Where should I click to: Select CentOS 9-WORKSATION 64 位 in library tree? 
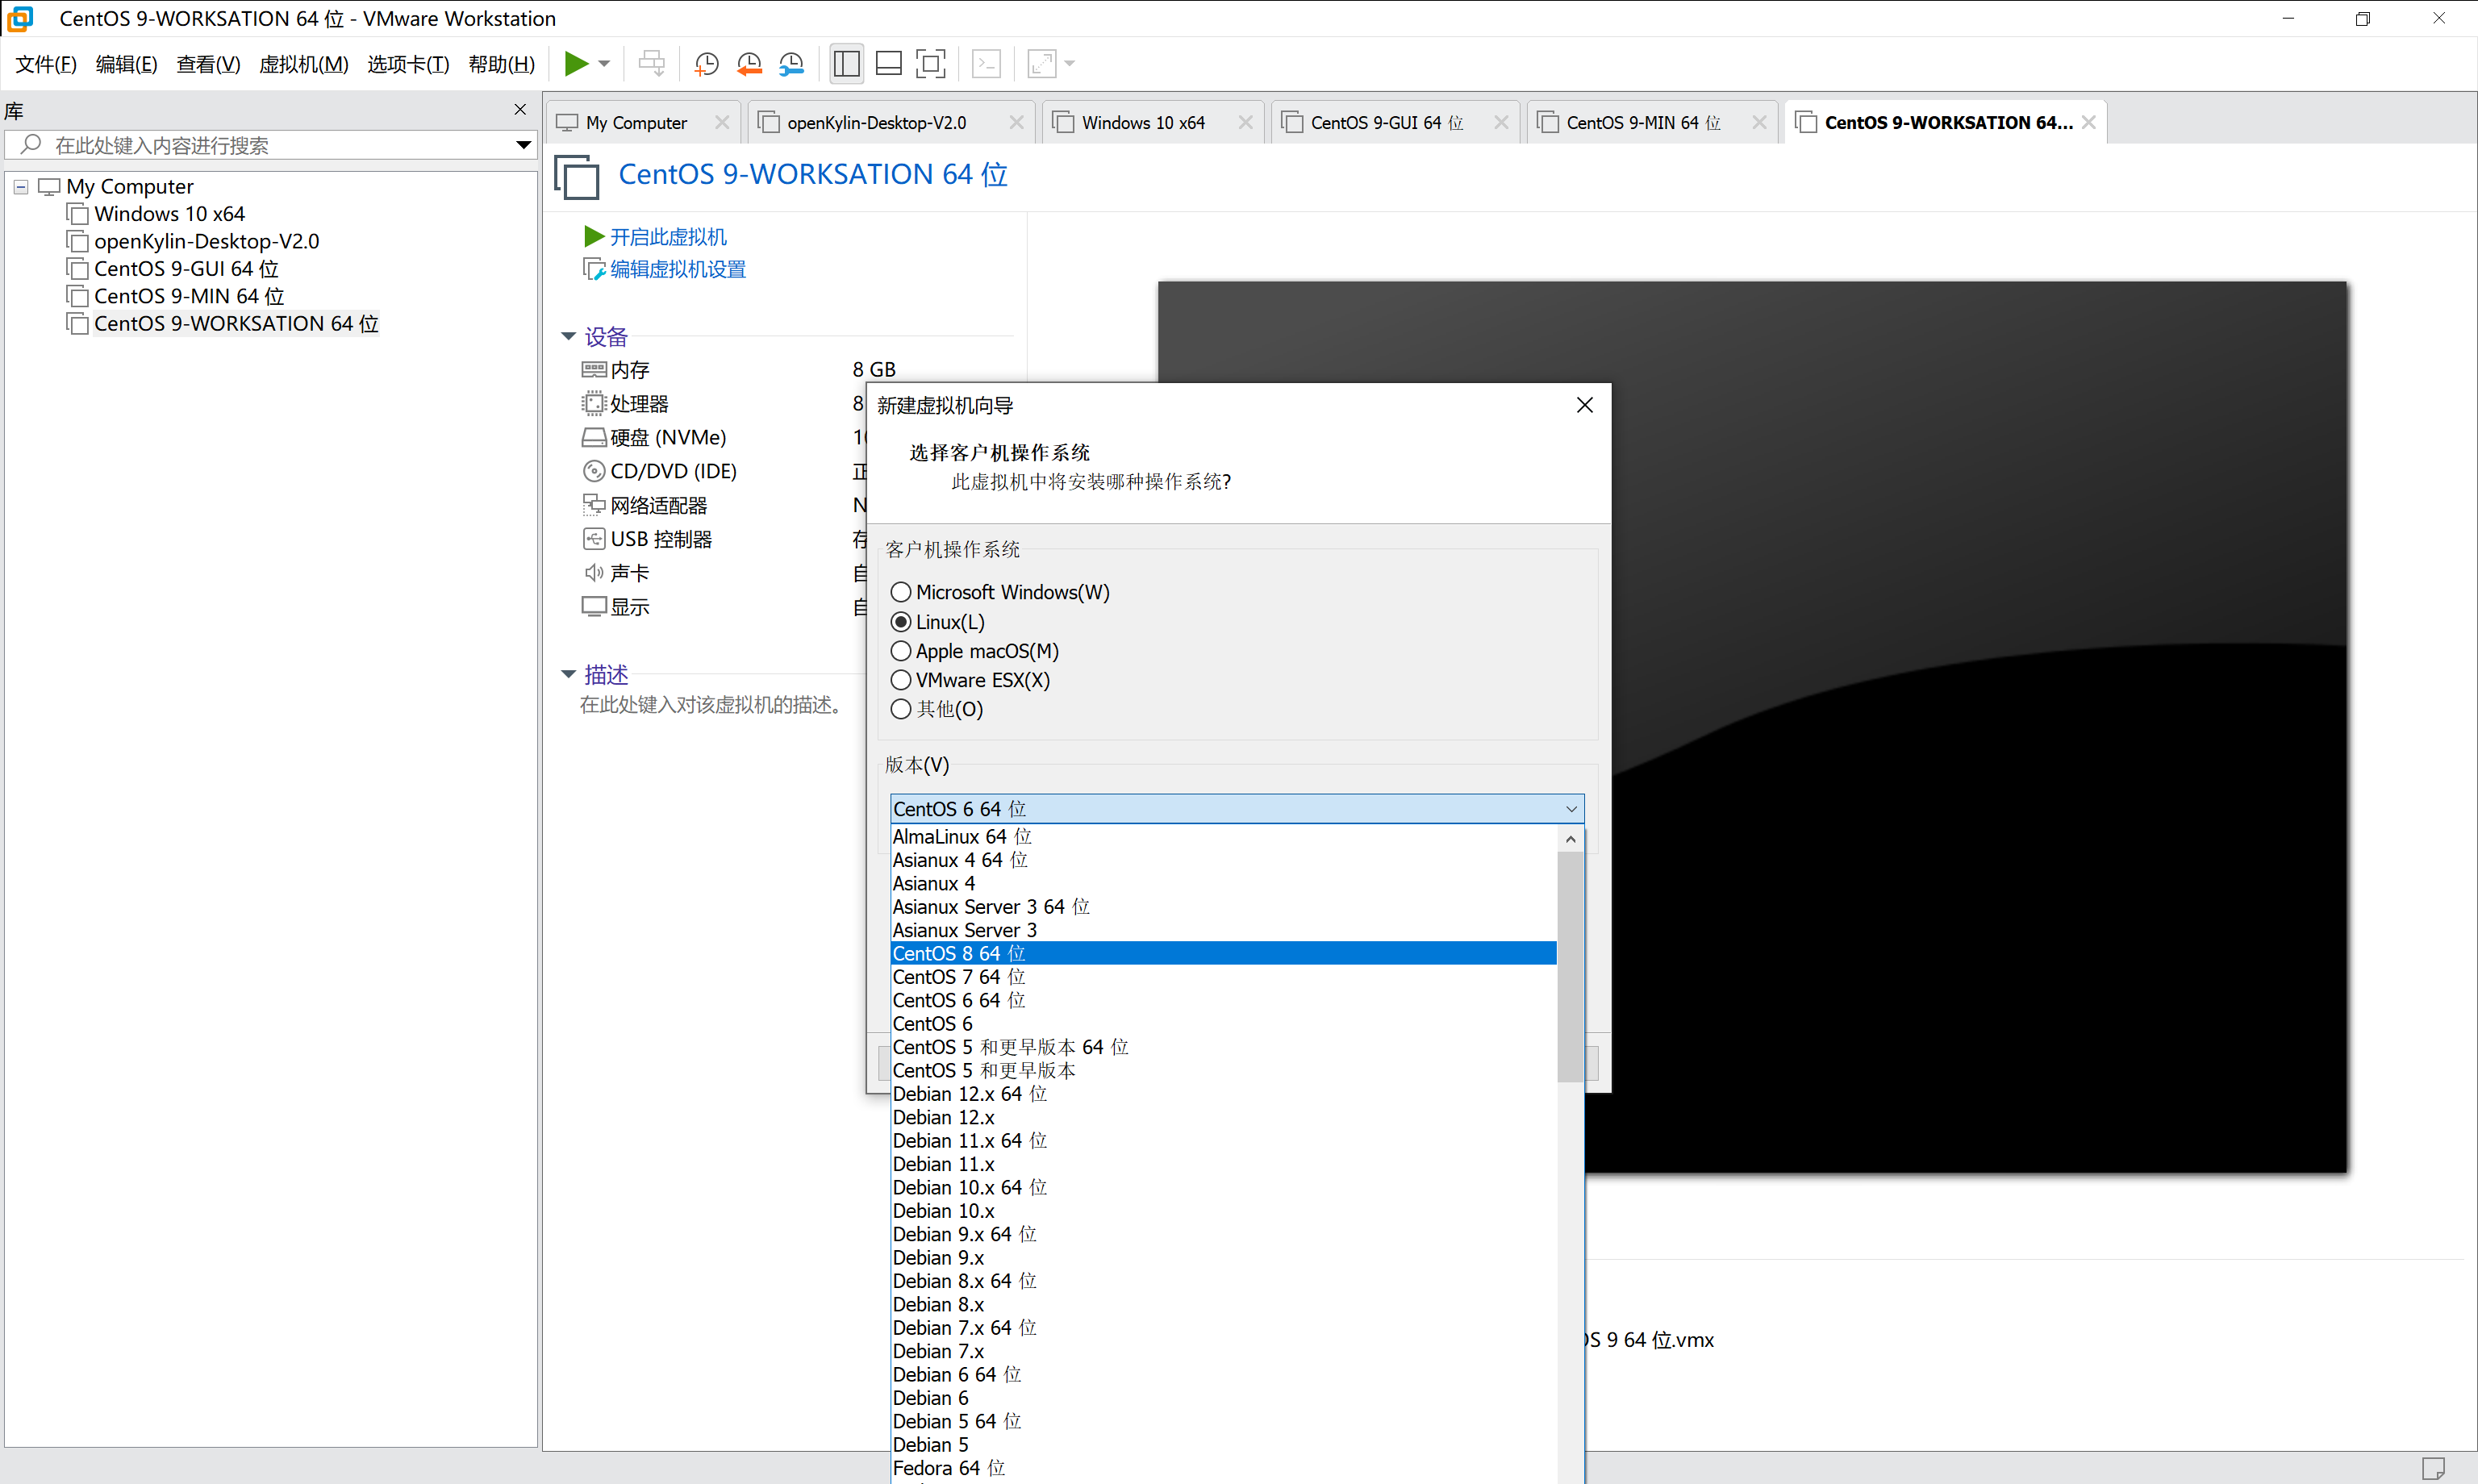[x=236, y=324]
